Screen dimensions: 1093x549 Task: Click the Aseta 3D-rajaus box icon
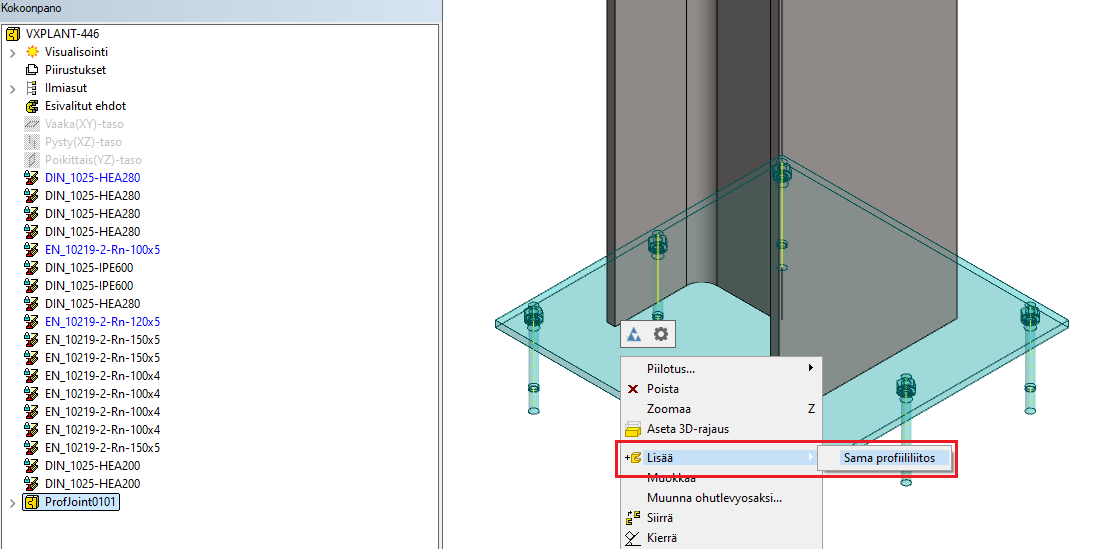(x=632, y=429)
